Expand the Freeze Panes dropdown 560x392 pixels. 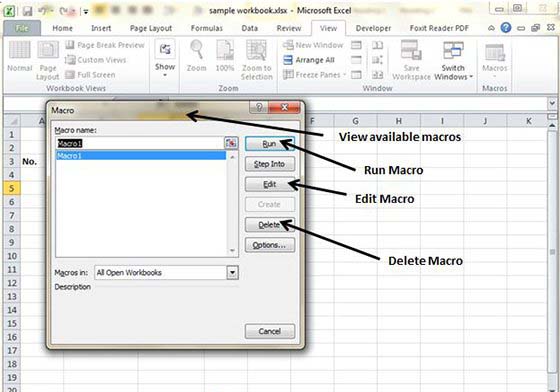345,75
